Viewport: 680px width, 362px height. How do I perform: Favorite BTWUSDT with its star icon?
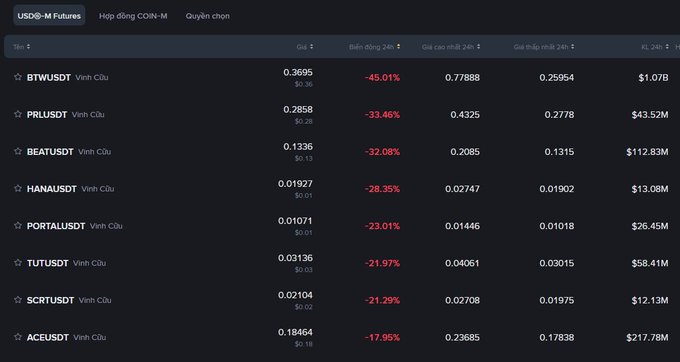[18, 77]
